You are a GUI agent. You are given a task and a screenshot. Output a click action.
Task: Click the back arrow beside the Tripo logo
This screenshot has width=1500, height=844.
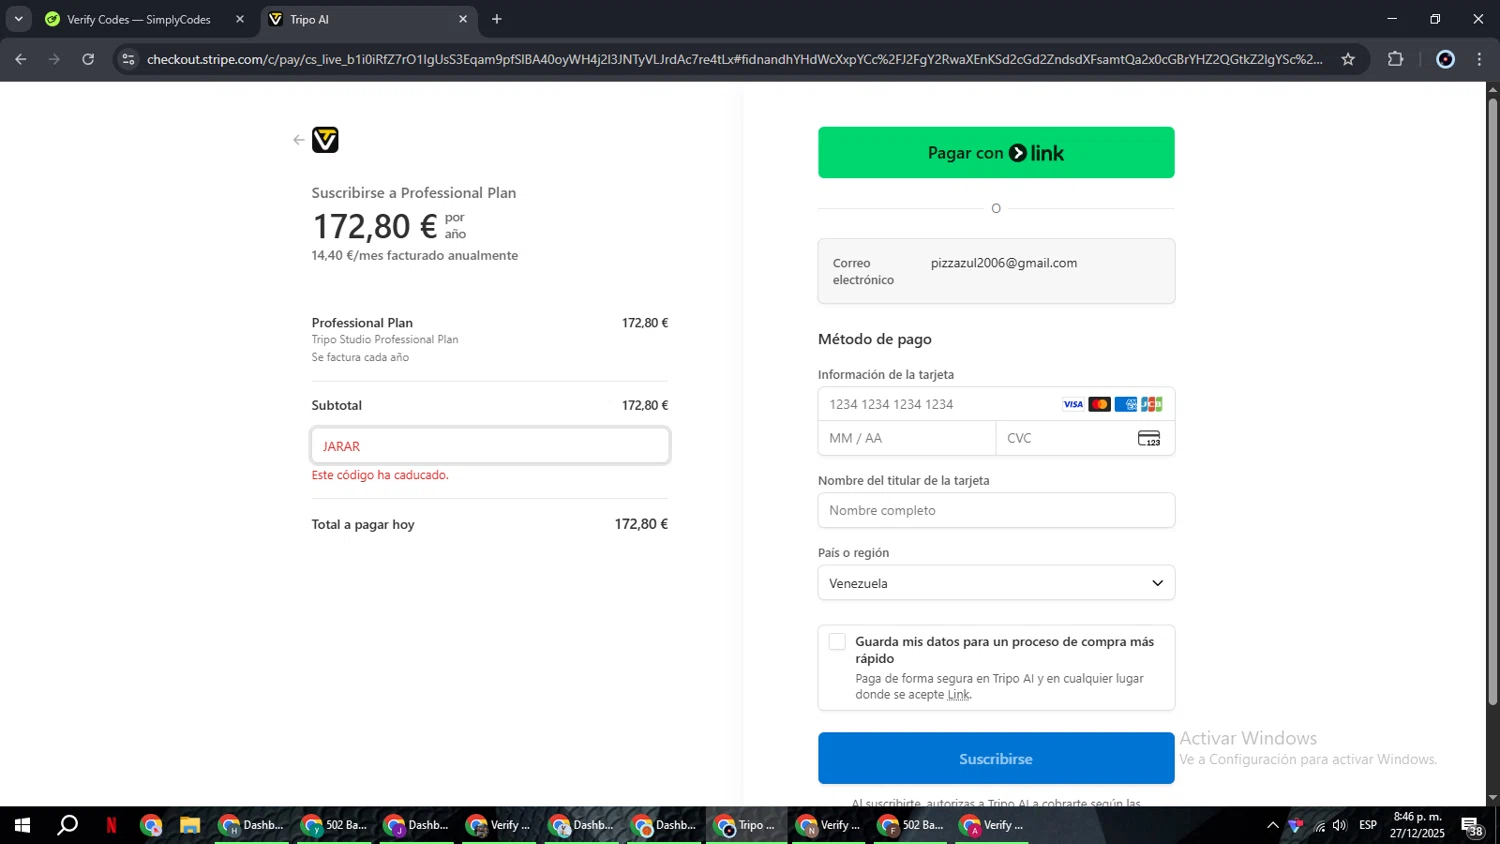(298, 140)
